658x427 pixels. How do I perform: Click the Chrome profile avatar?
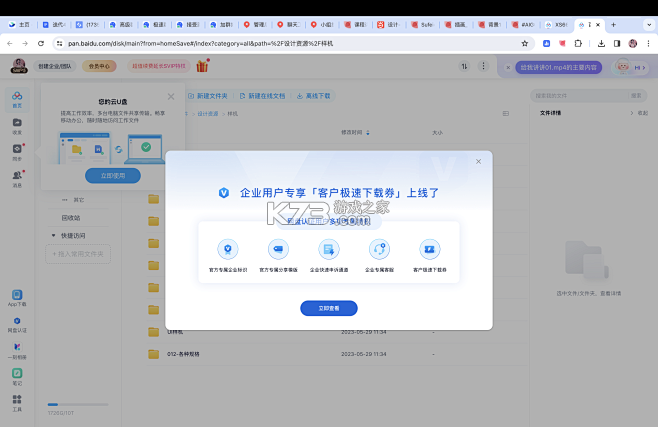pyautogui.click(x=633, y=43)
